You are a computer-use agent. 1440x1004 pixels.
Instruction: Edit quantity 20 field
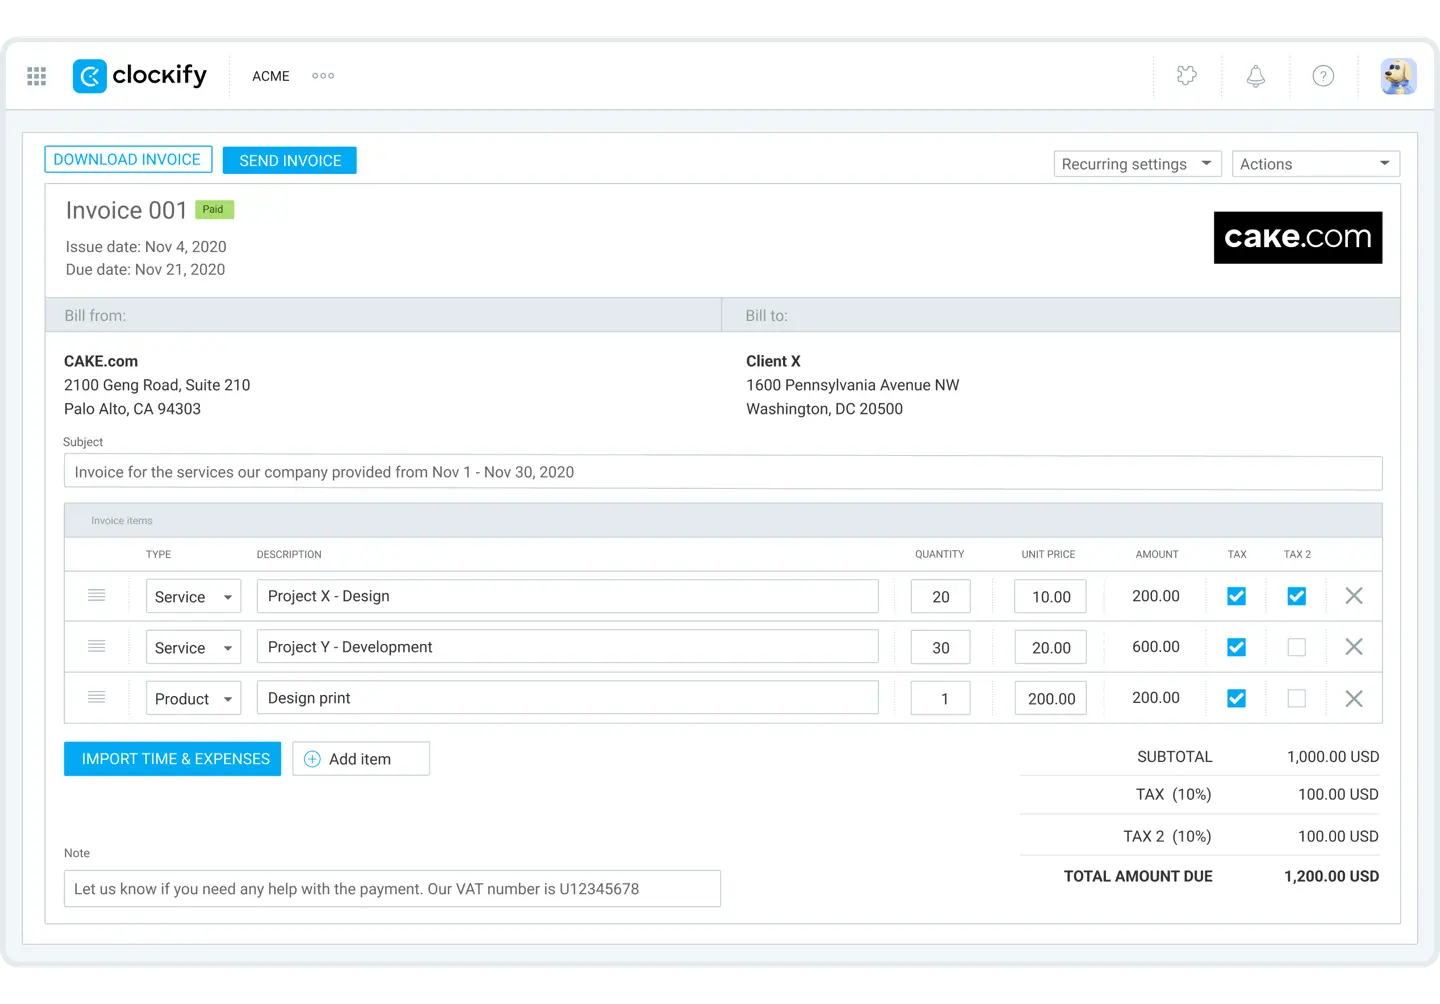pyautogui.click(x=941, y=597)
